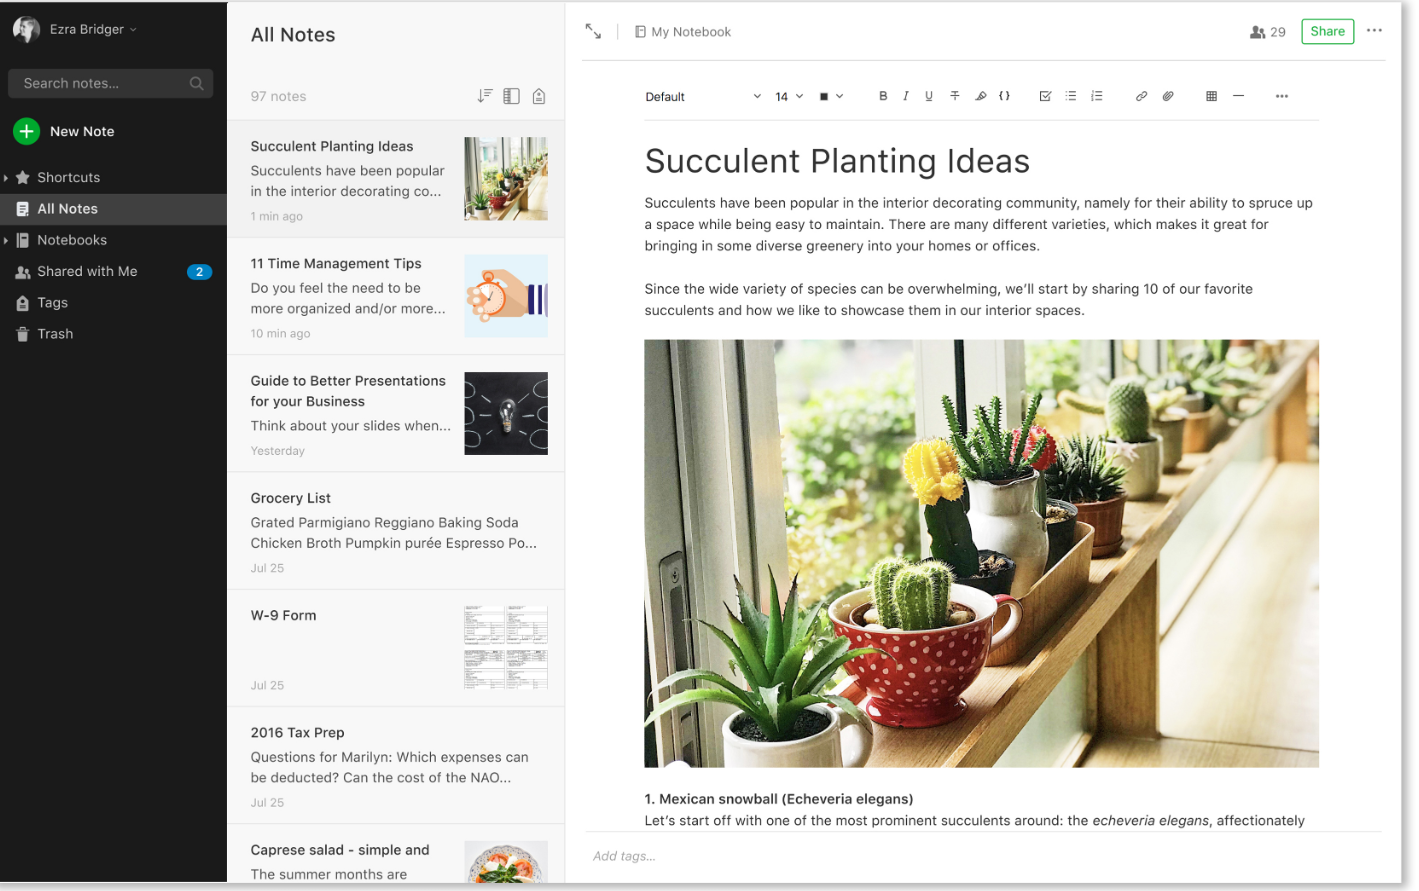Open the font size 14 dropdown
Viewport: 1419px width, 891px height.
coord(789,97)
